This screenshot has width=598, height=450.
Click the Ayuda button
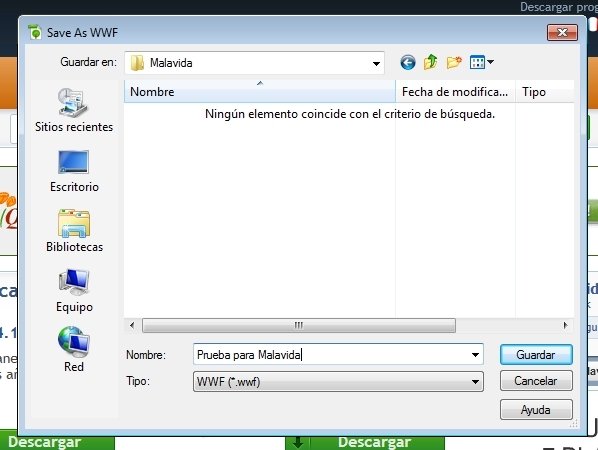536,410
